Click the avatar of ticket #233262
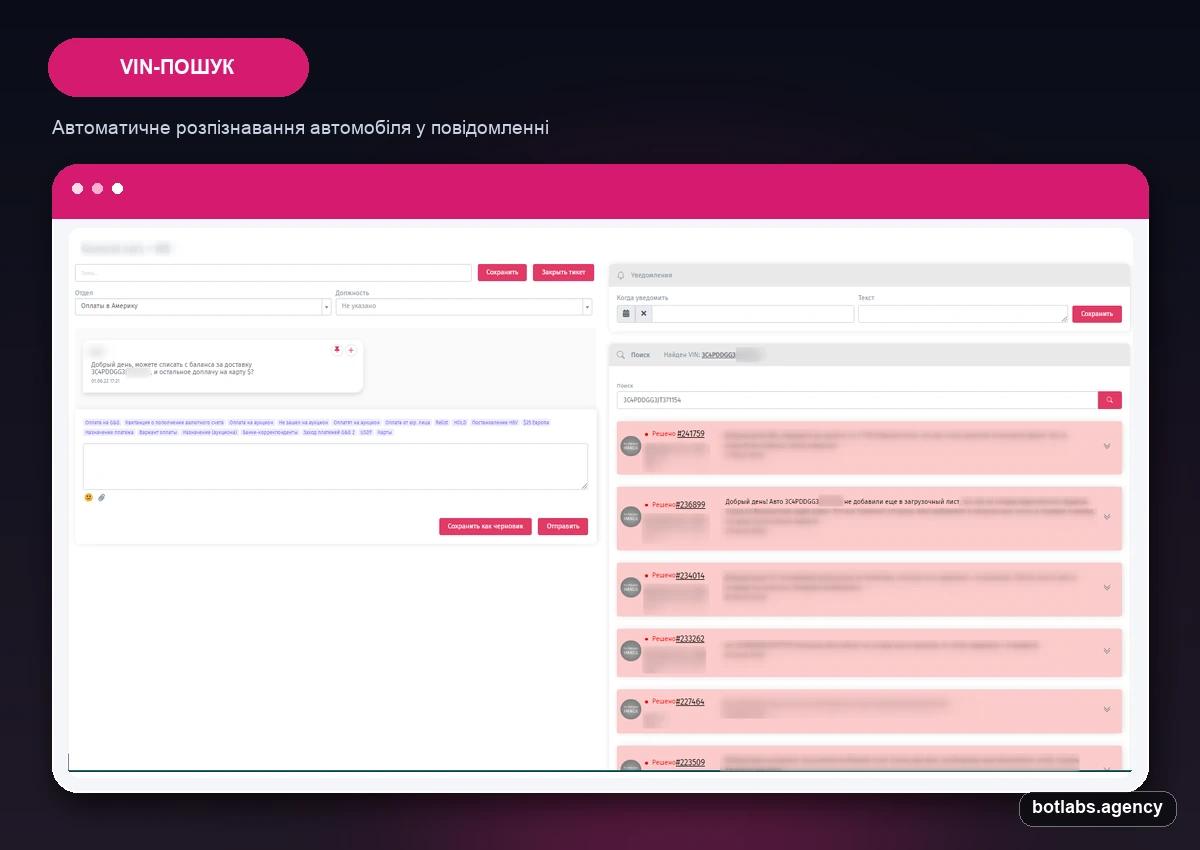The image size is (1200, 850). [631, 652]
